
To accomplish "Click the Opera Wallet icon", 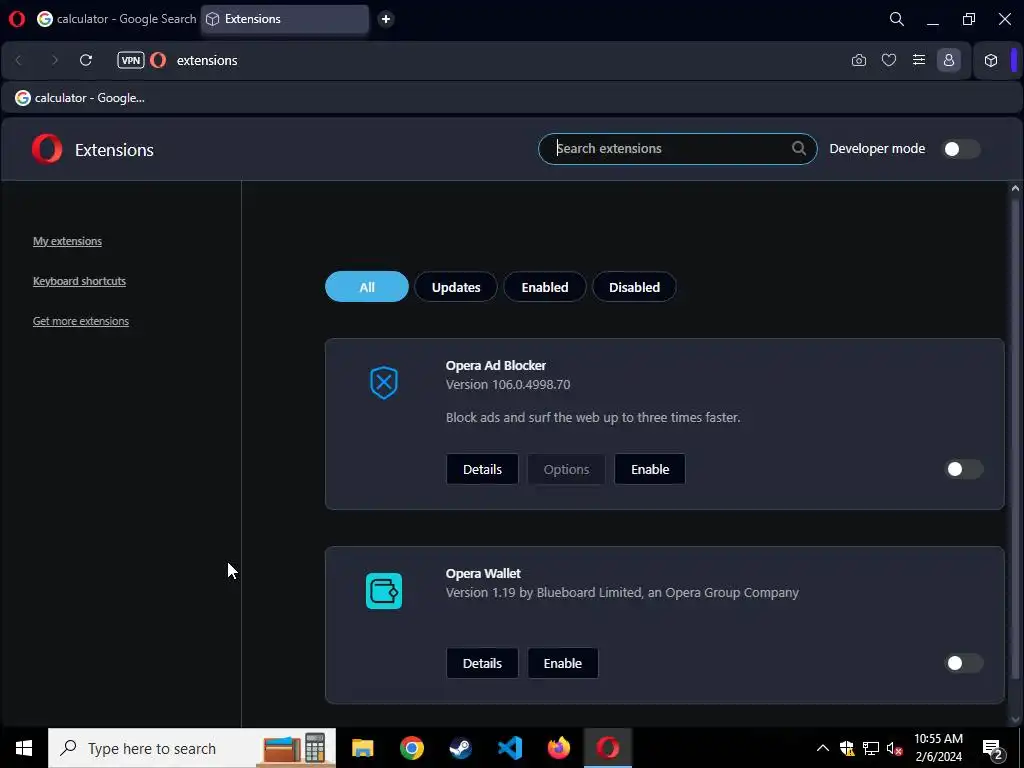I will [384, 590].
